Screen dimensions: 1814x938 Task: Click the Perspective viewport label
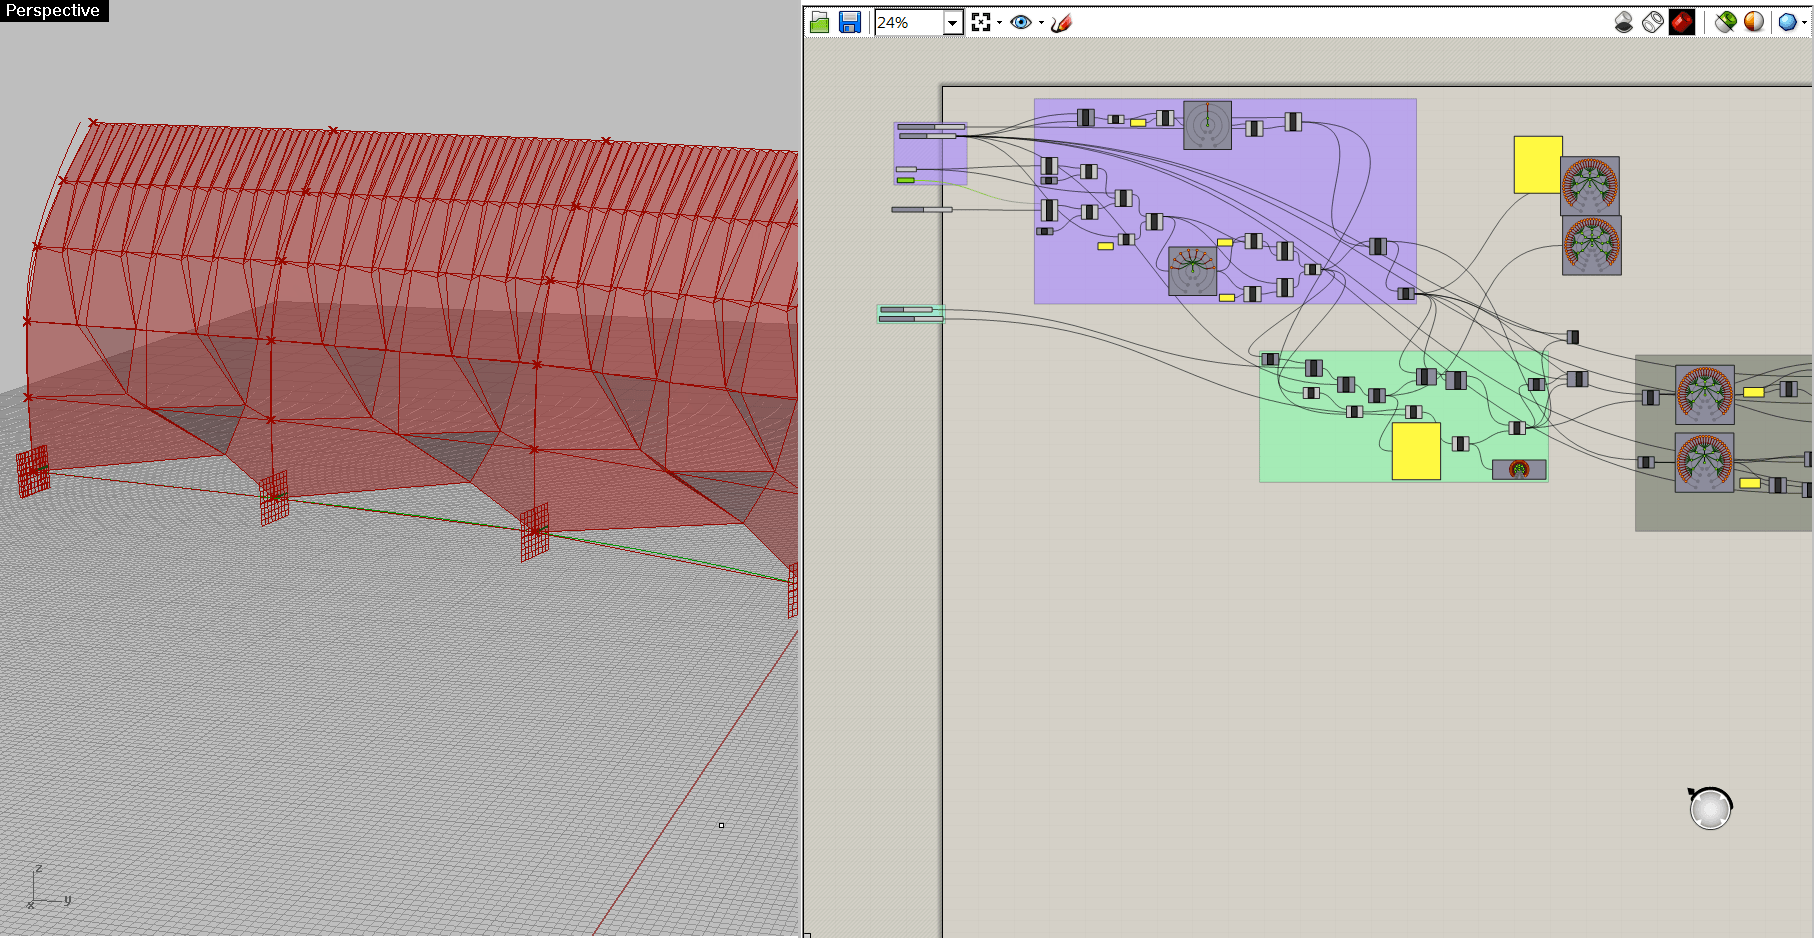53,10
